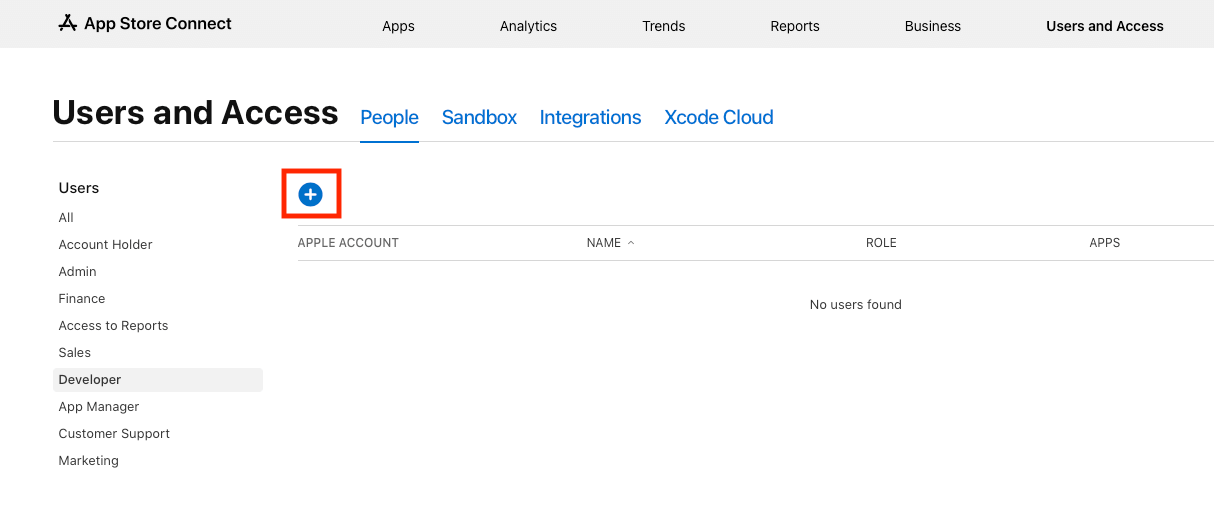Click the App Store Connect title text
The width and height of the screenshot is (1214, 523).
(158, 23)
